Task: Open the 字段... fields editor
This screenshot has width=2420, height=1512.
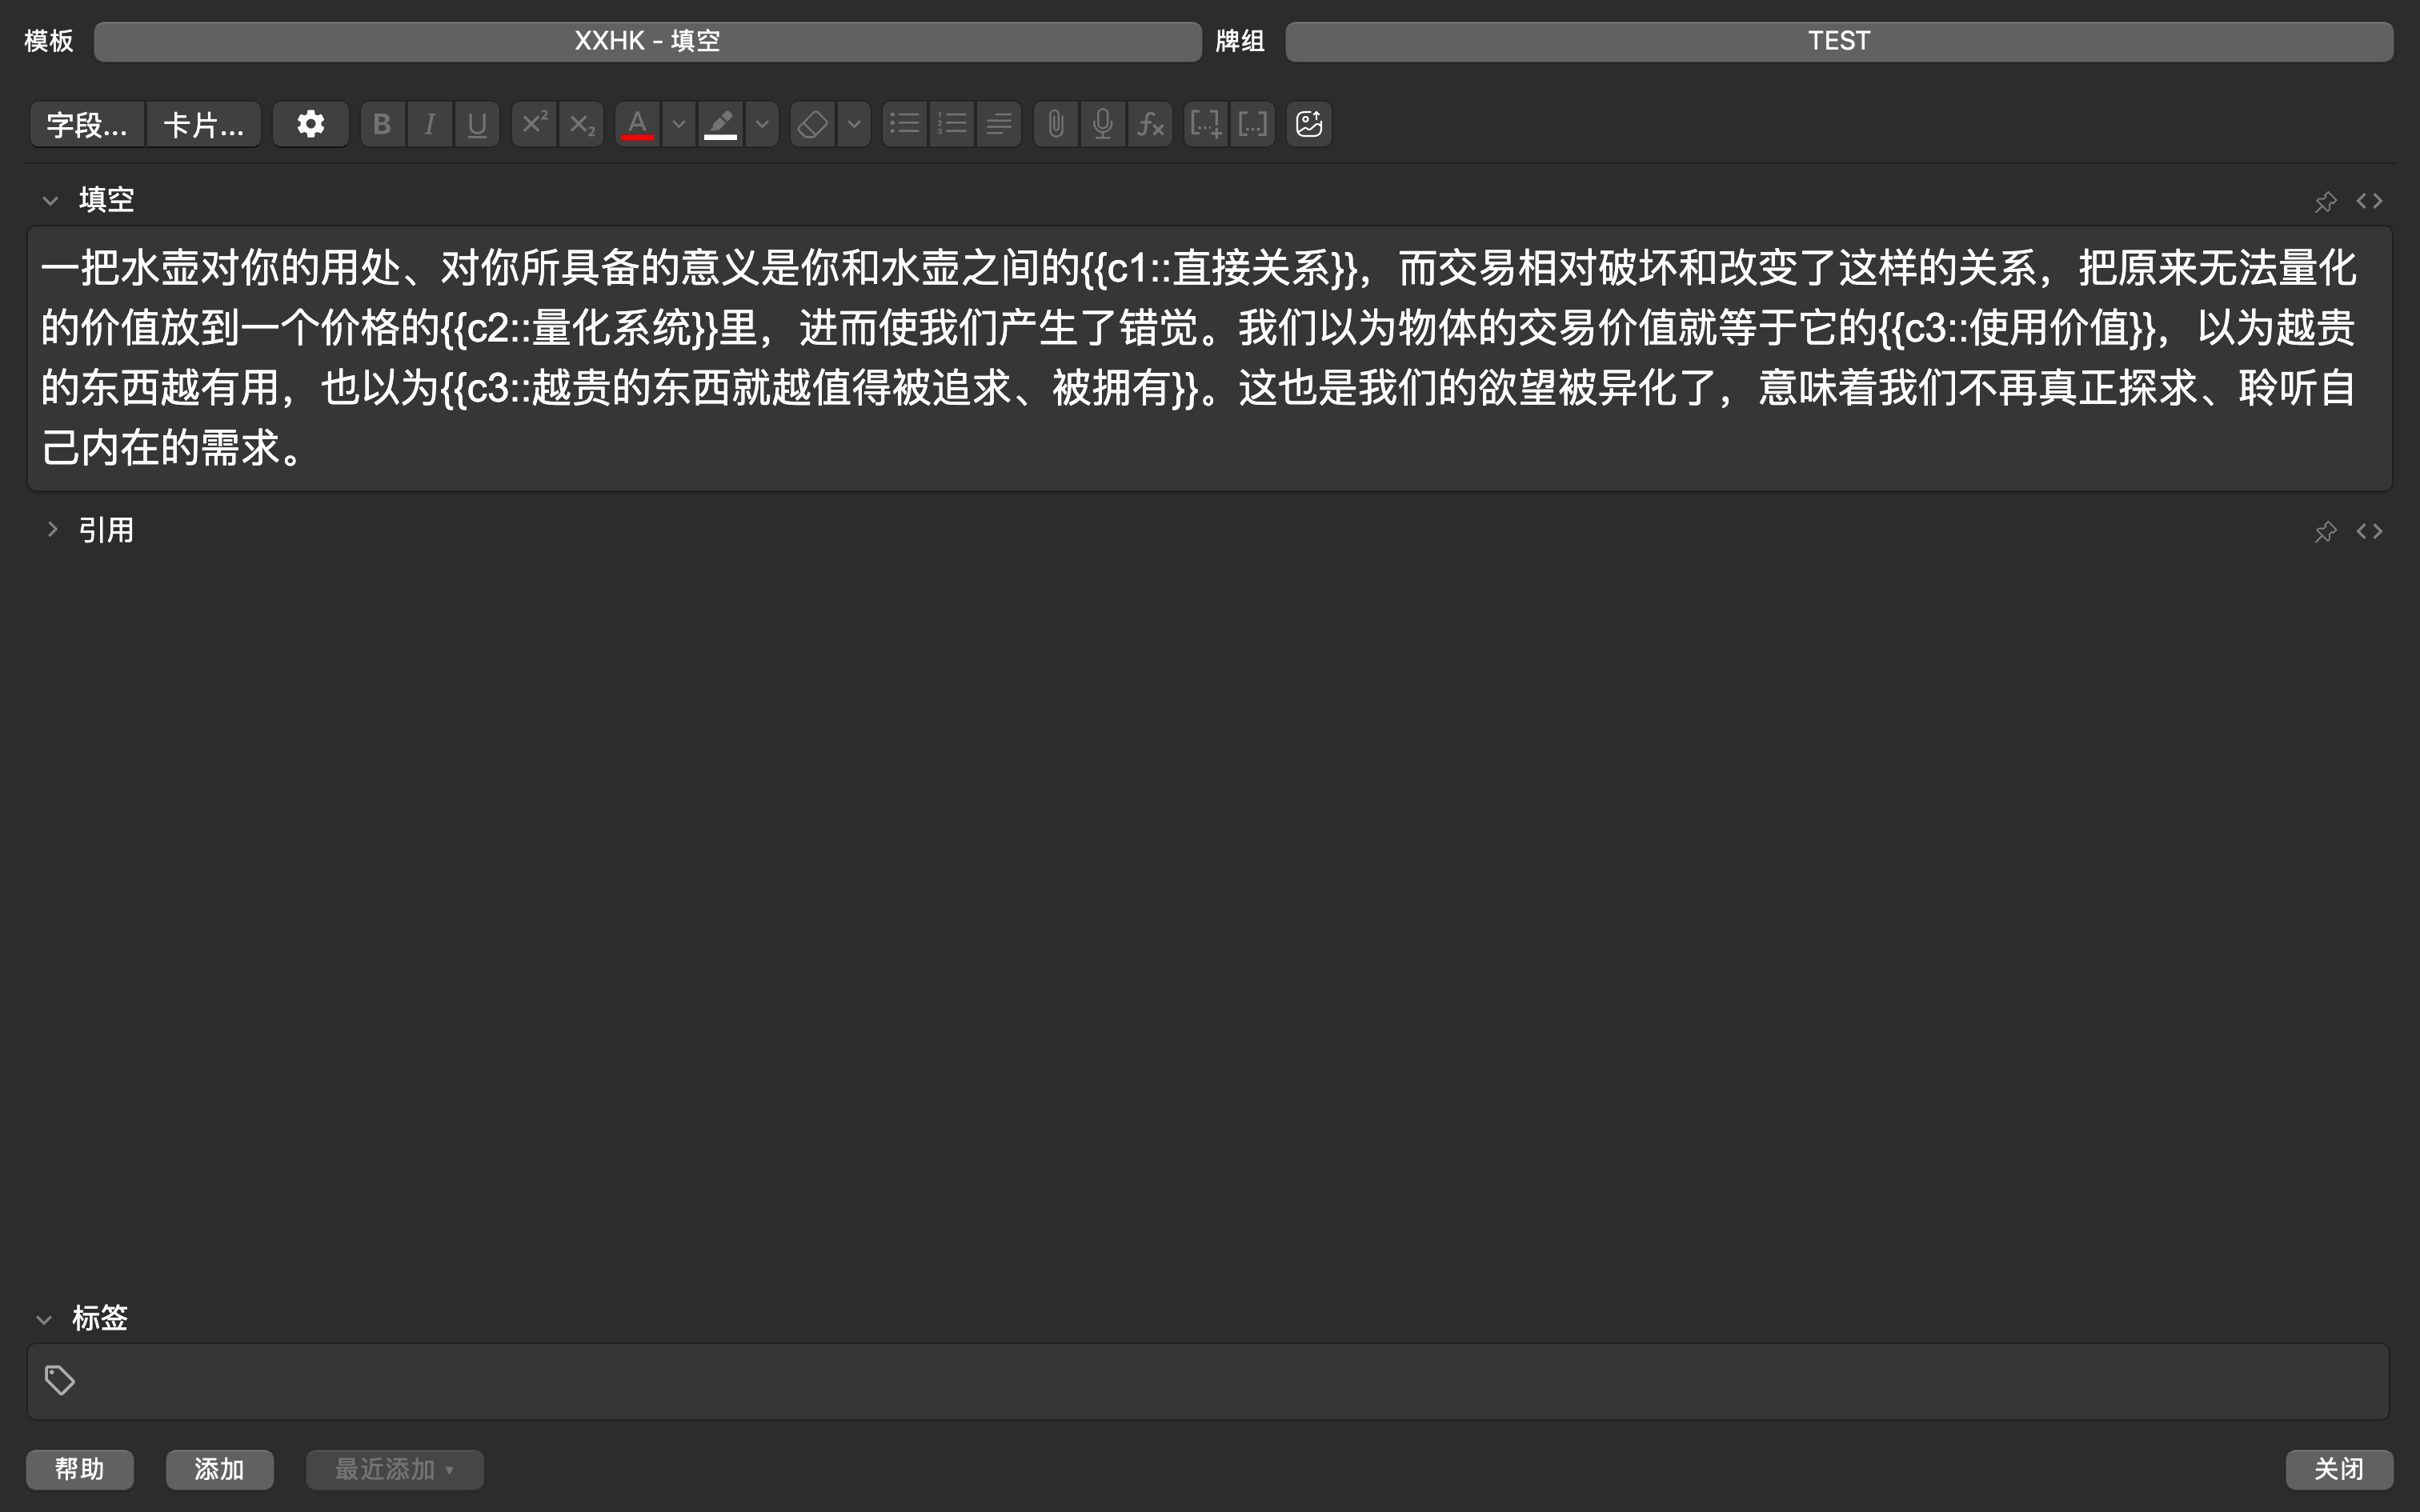Action: [x=87, y=124]
